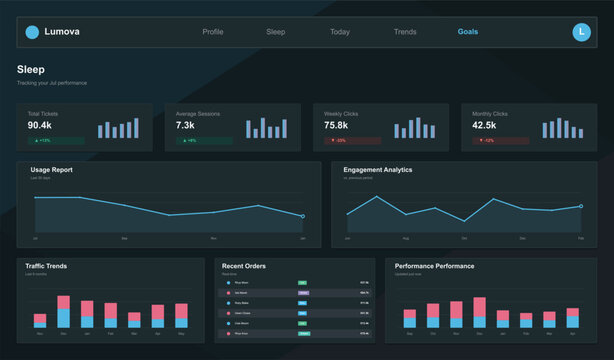The height and width of the screenshot is (360, 614).
Task: Go to the Today nav item
Action: (340, 32)
